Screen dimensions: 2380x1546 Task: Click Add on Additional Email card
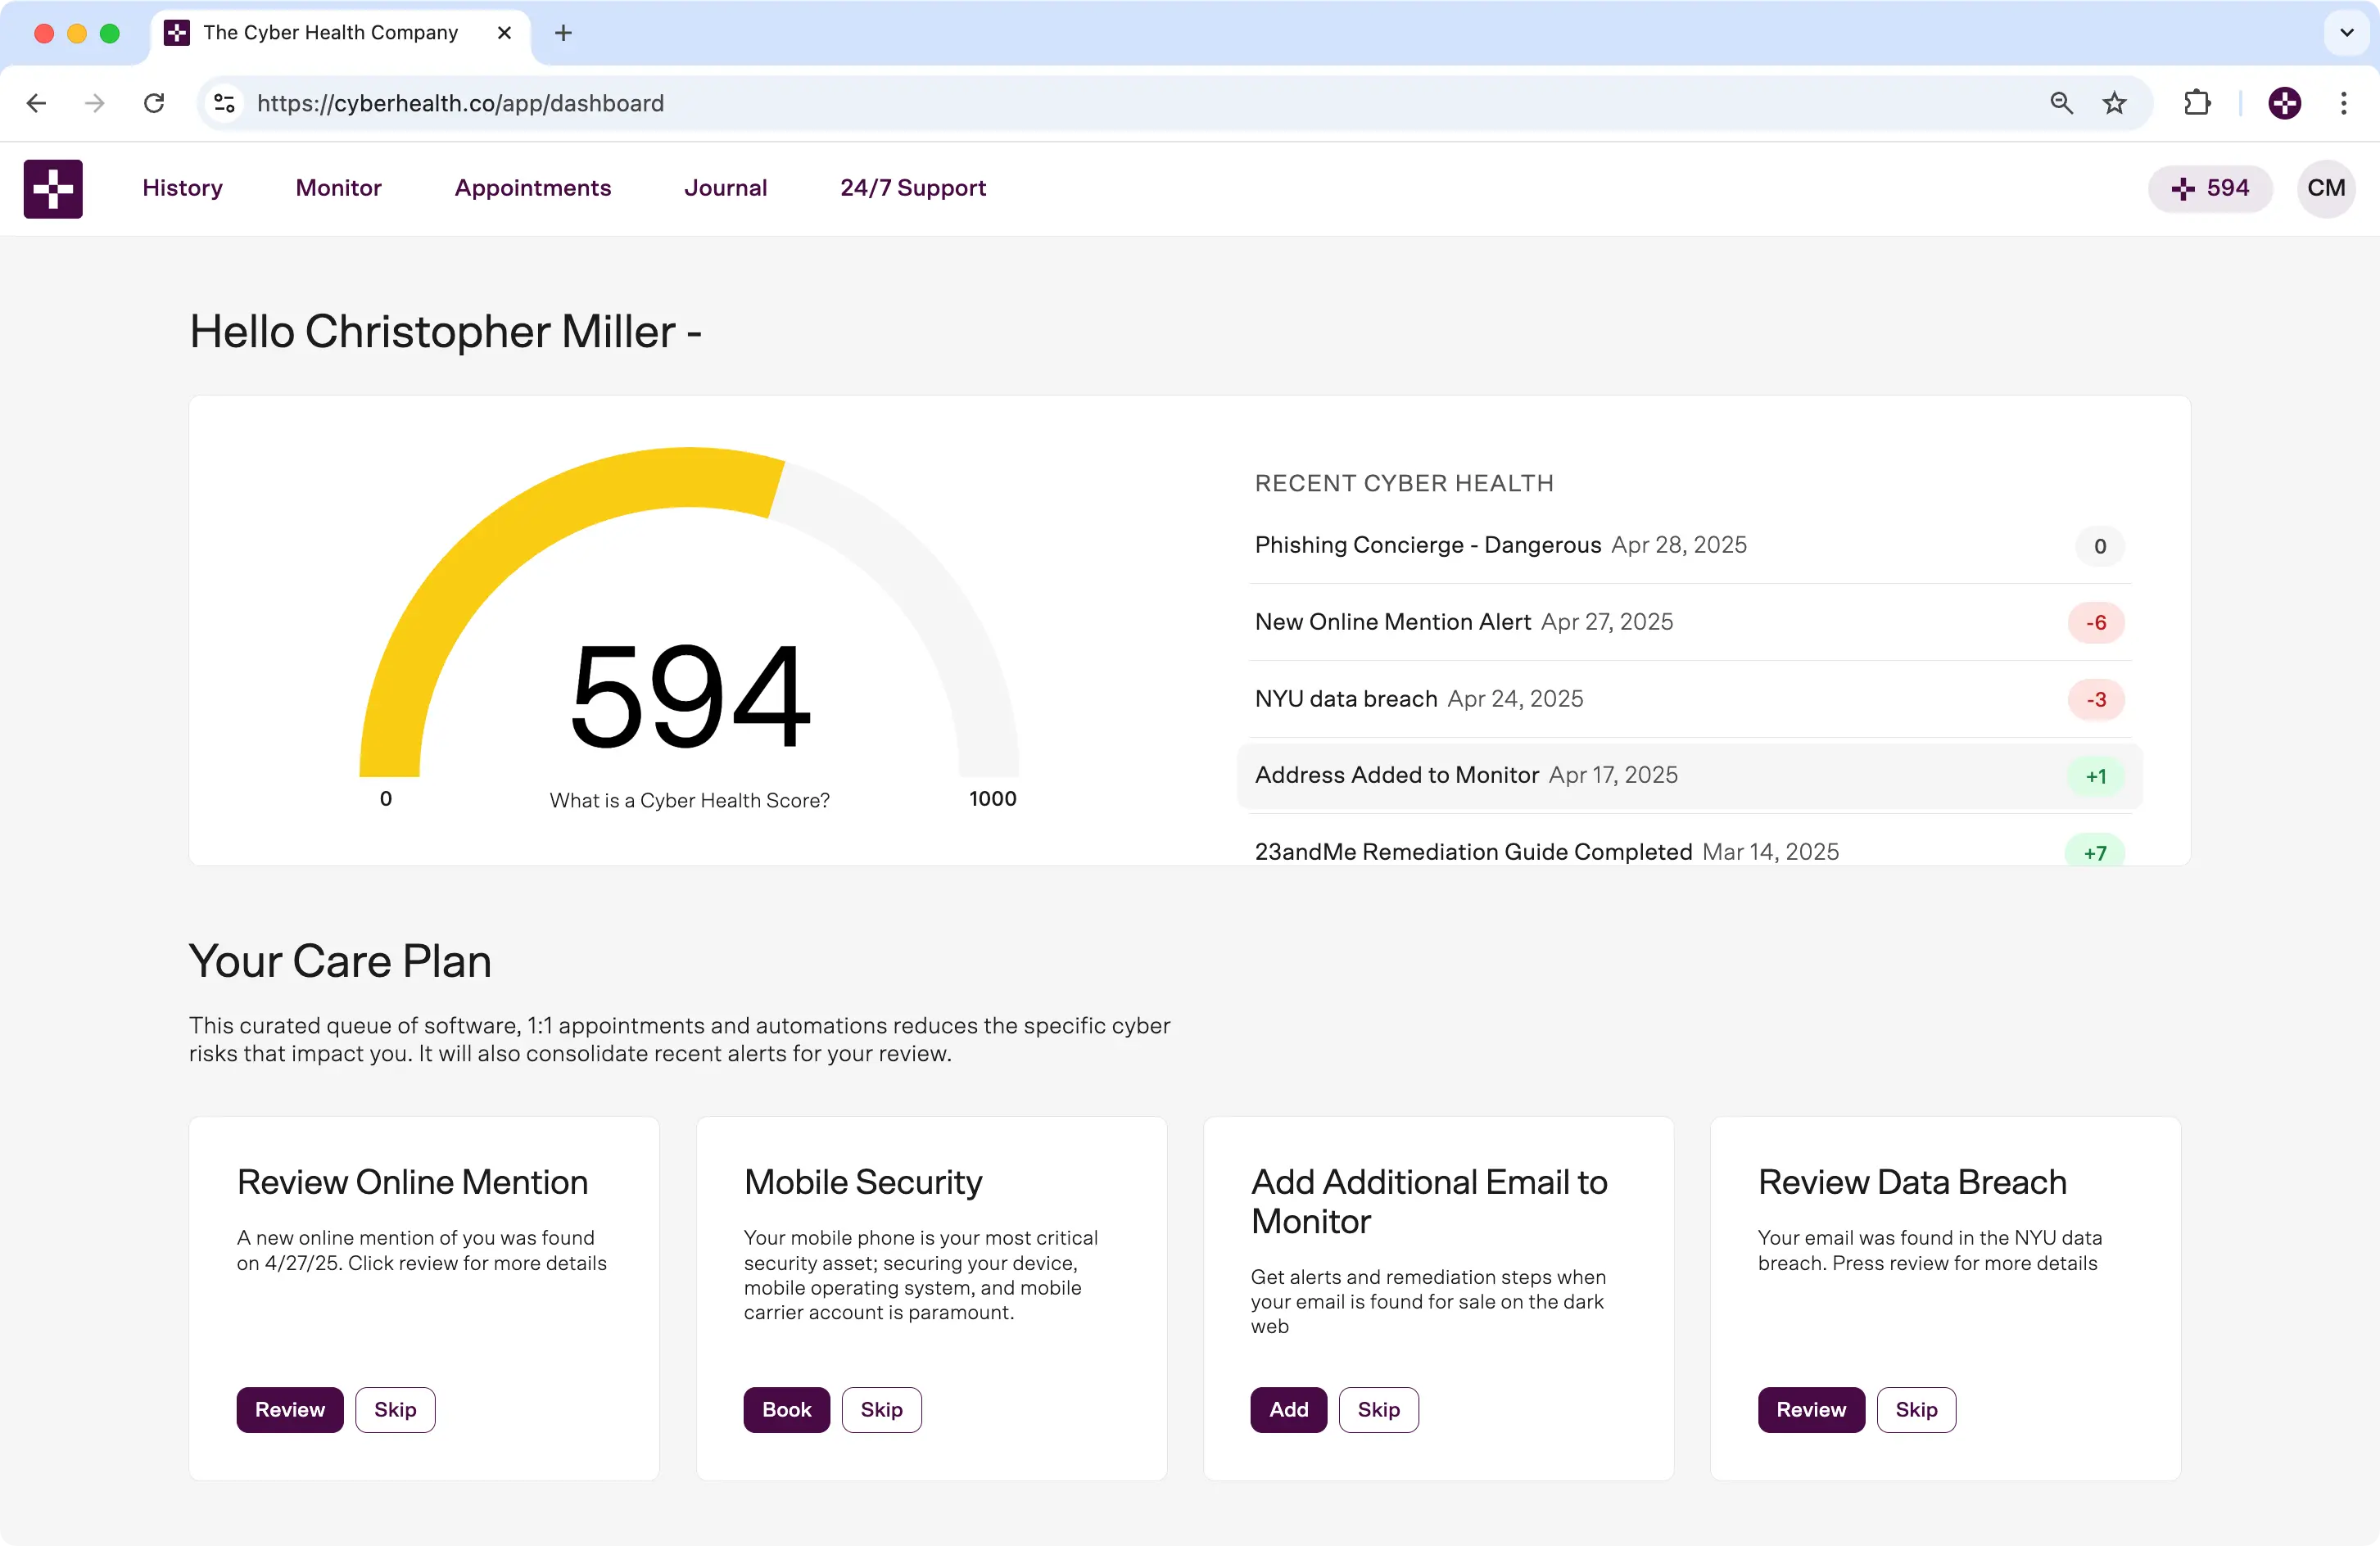click(1288, 1409)
